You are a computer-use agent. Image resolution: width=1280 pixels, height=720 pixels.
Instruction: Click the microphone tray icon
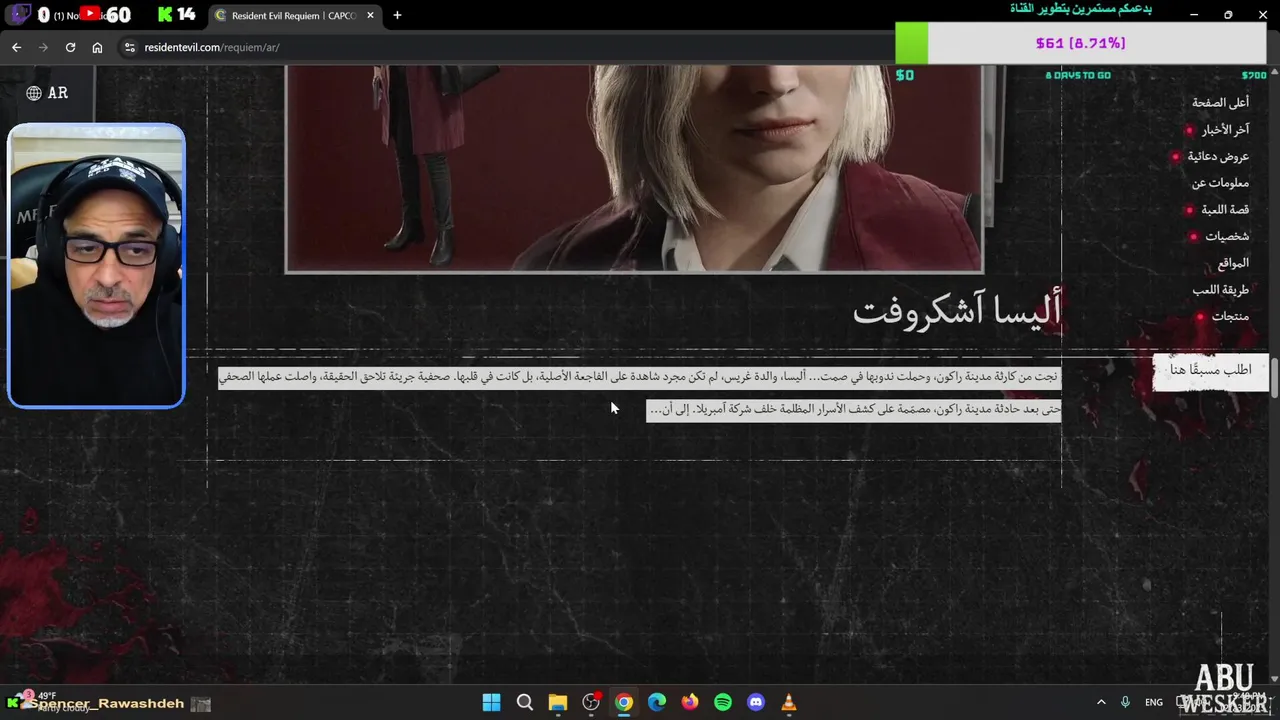click(x=1126, y=702)
